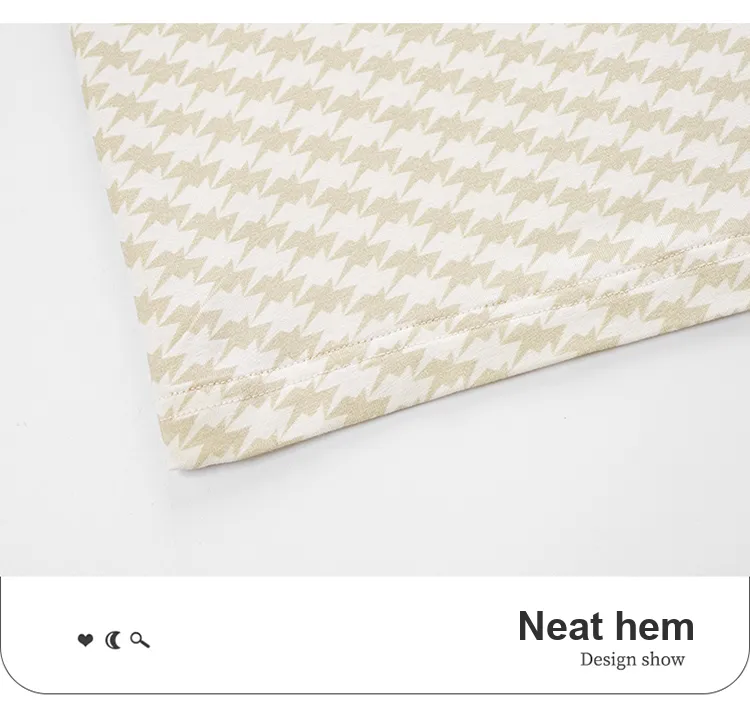Click the crescent moon icon
Viewport: 750px width, 719px height.
[x=113, y=640]
